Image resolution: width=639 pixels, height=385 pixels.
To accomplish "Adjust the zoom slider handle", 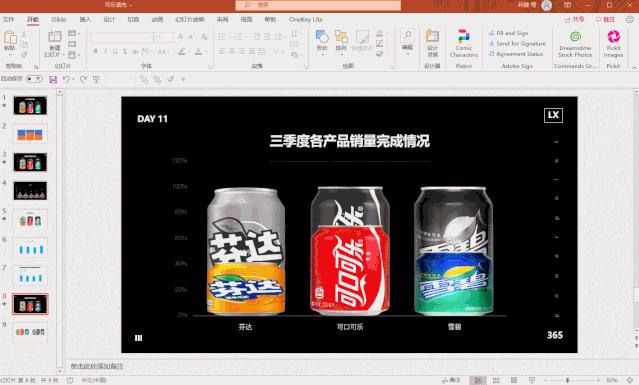I will tap(567, 380).
